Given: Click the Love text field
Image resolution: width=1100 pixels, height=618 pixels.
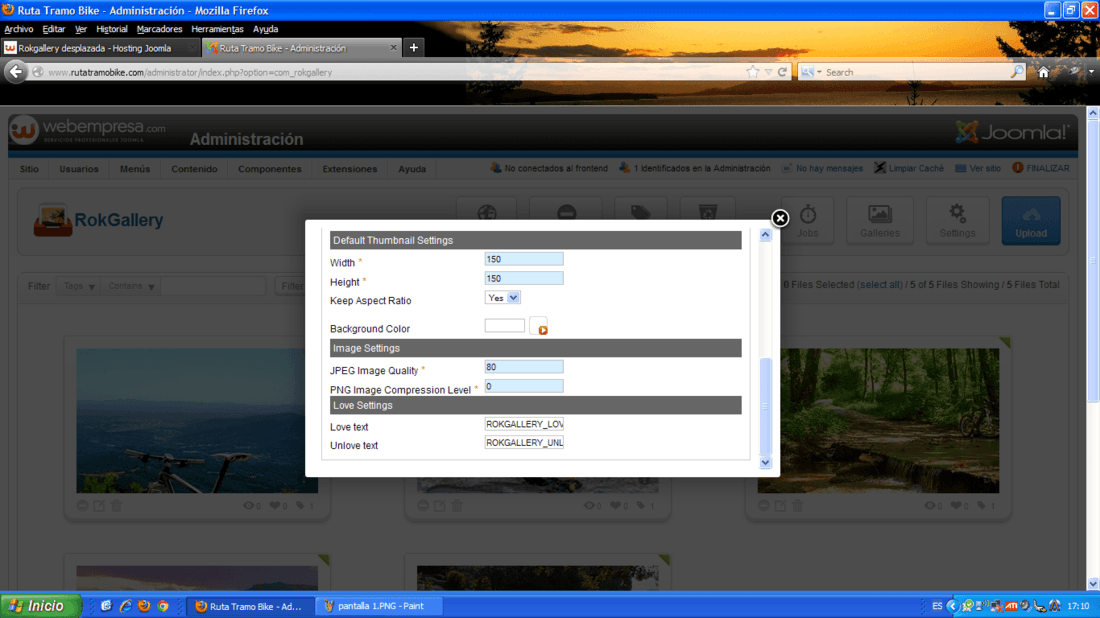Looking at the screenshot, I should (524, 424).
